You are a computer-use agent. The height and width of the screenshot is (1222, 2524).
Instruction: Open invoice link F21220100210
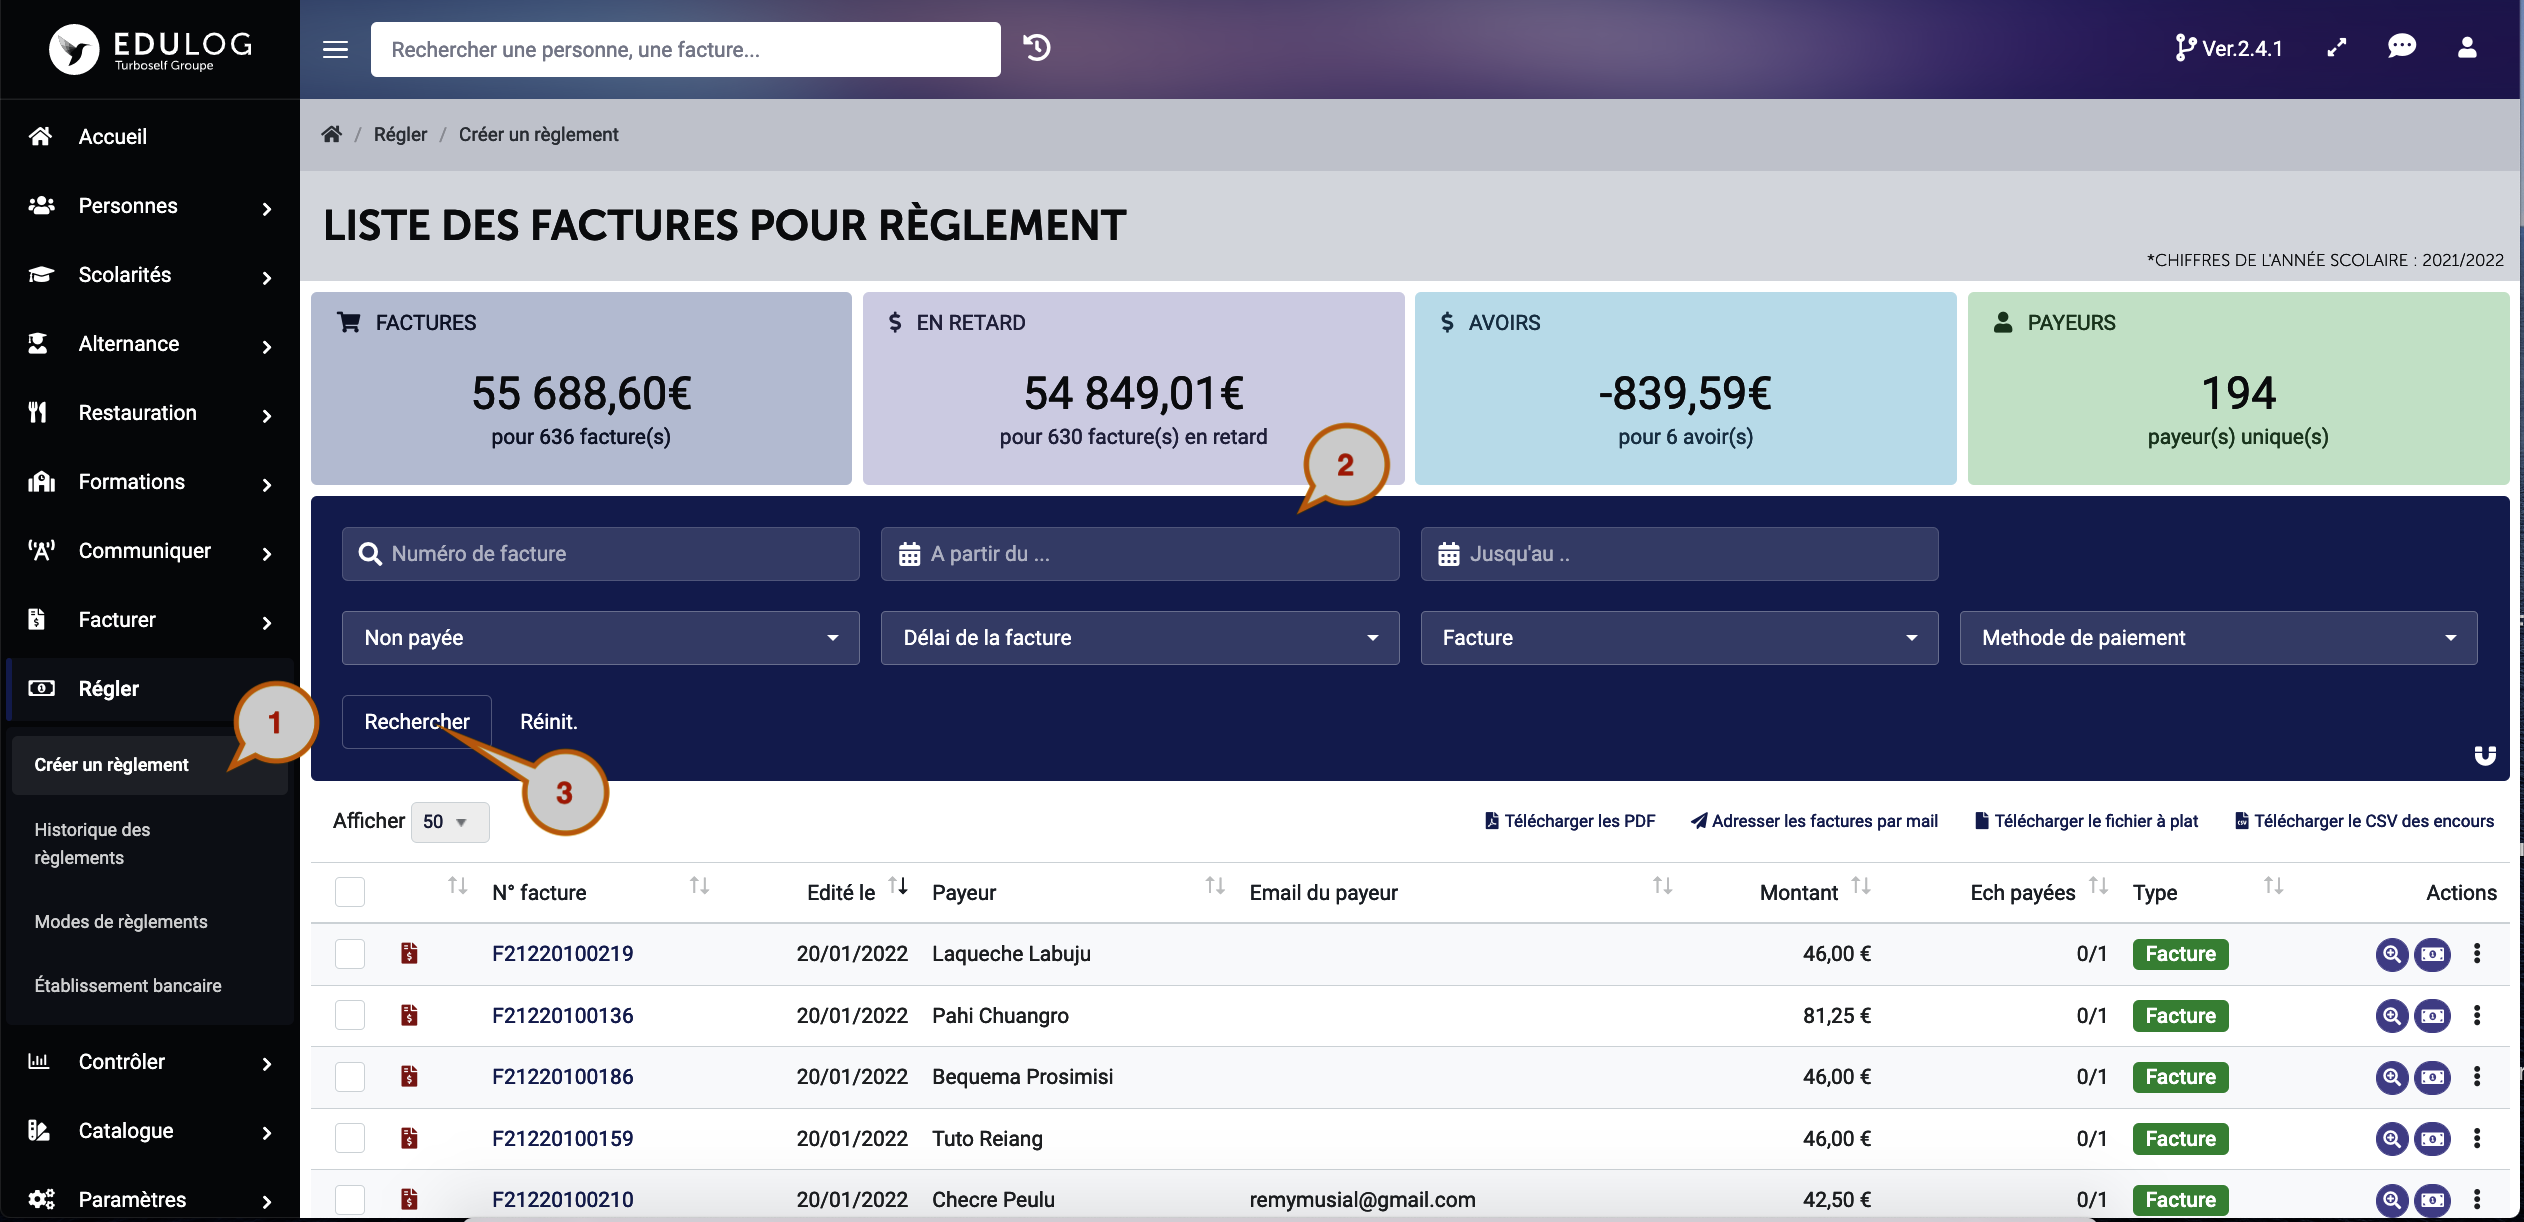562,1200
